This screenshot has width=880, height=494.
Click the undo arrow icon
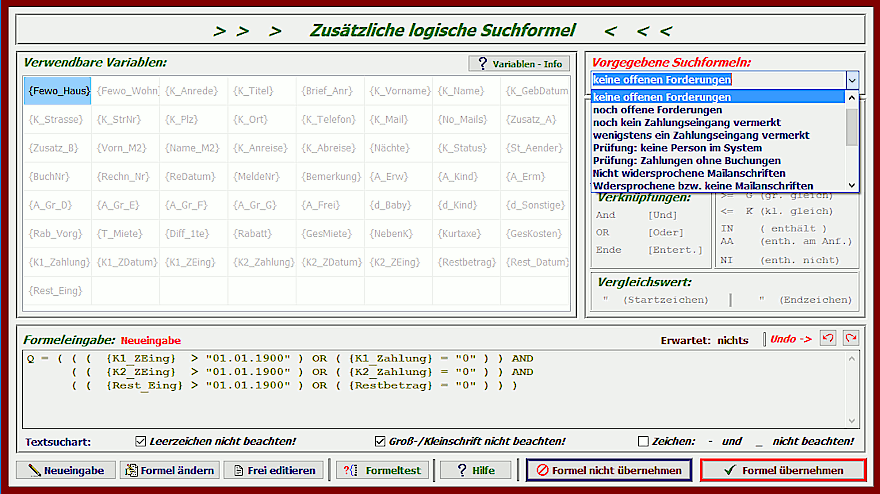[827, 339]
